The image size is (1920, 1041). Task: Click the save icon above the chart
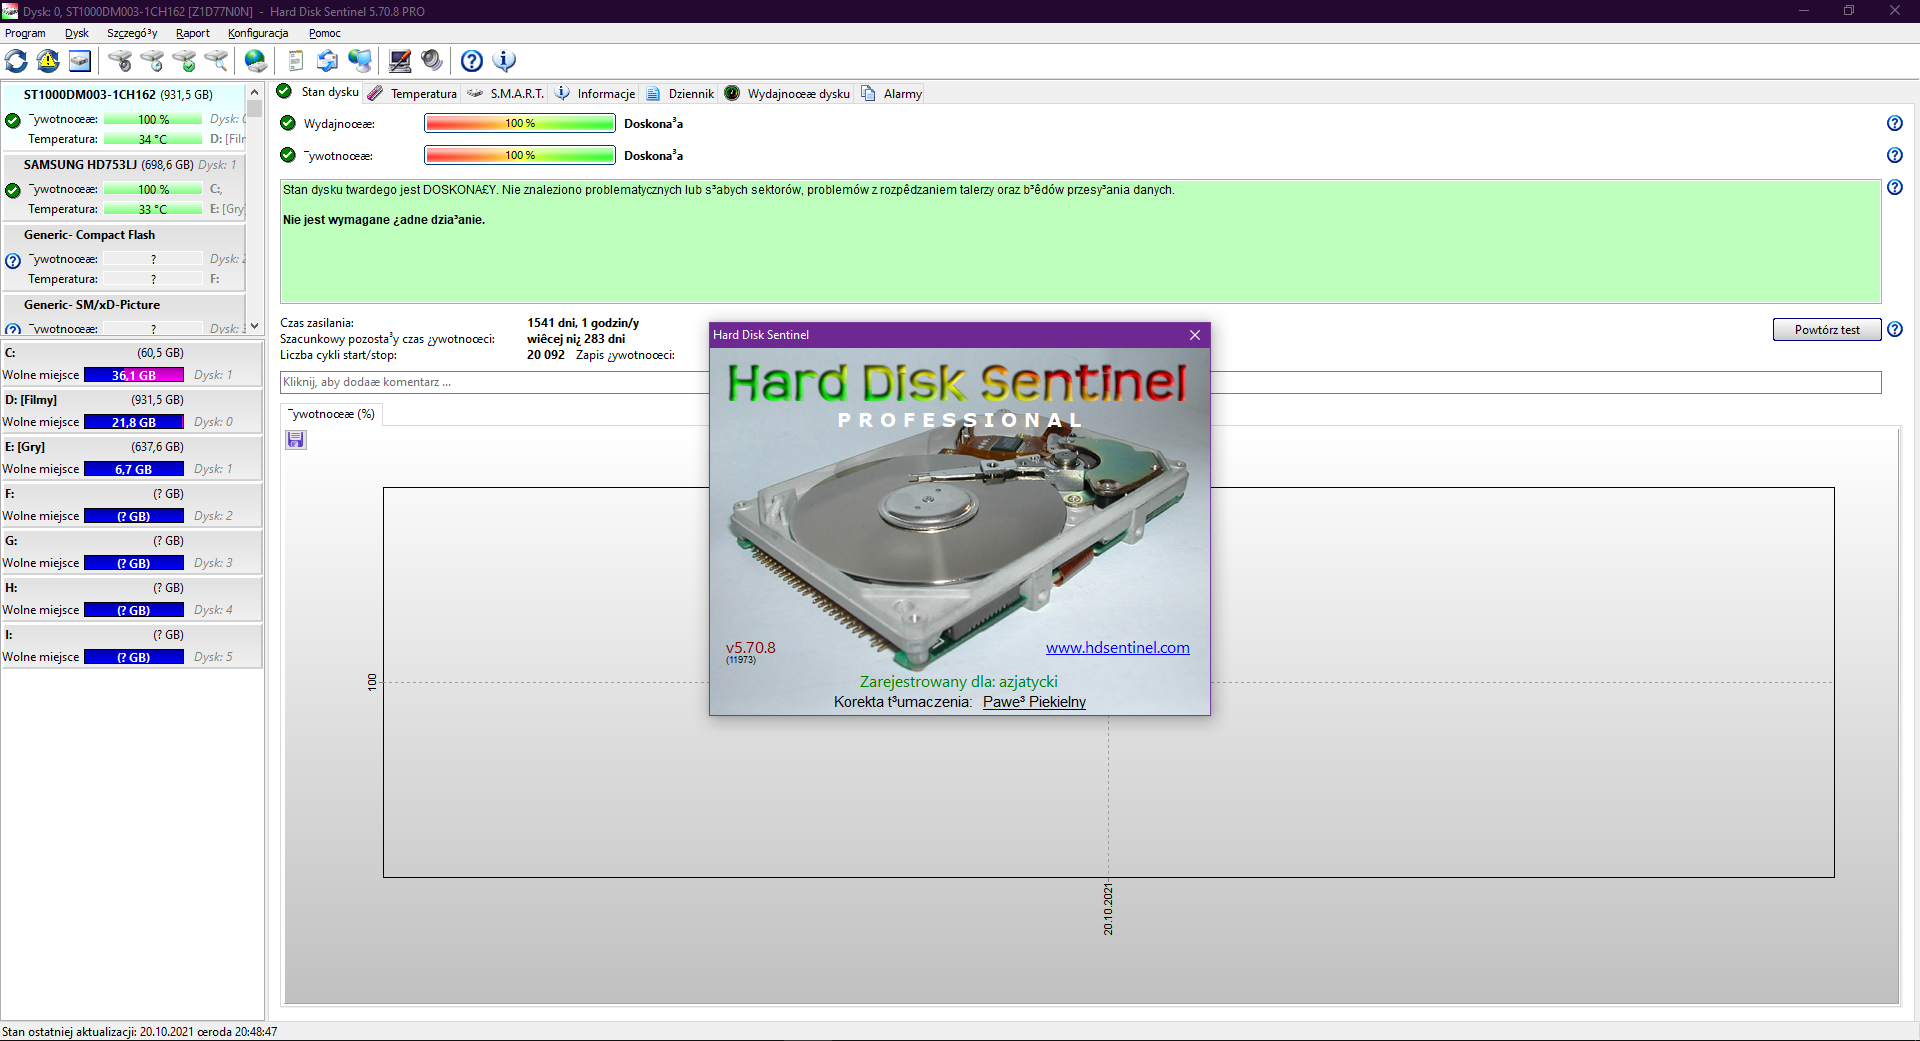(296, 440)
